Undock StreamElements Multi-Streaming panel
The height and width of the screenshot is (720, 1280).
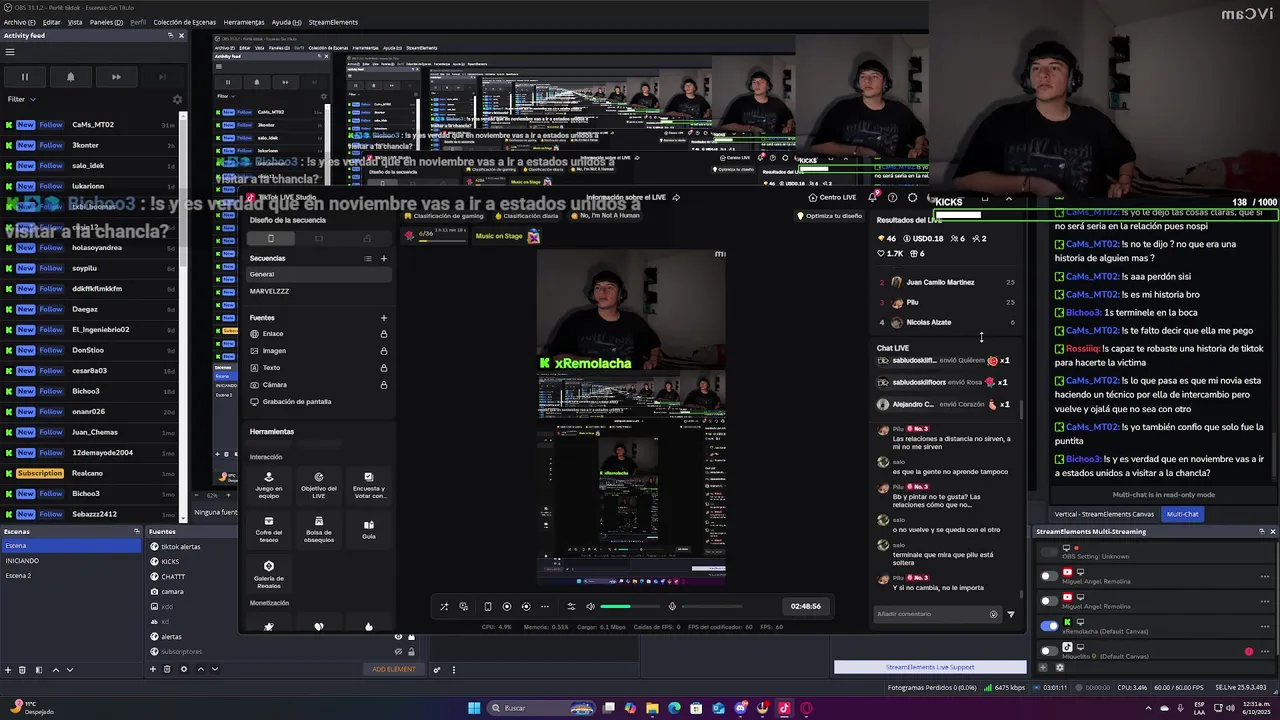click(x=1262, y=531)
